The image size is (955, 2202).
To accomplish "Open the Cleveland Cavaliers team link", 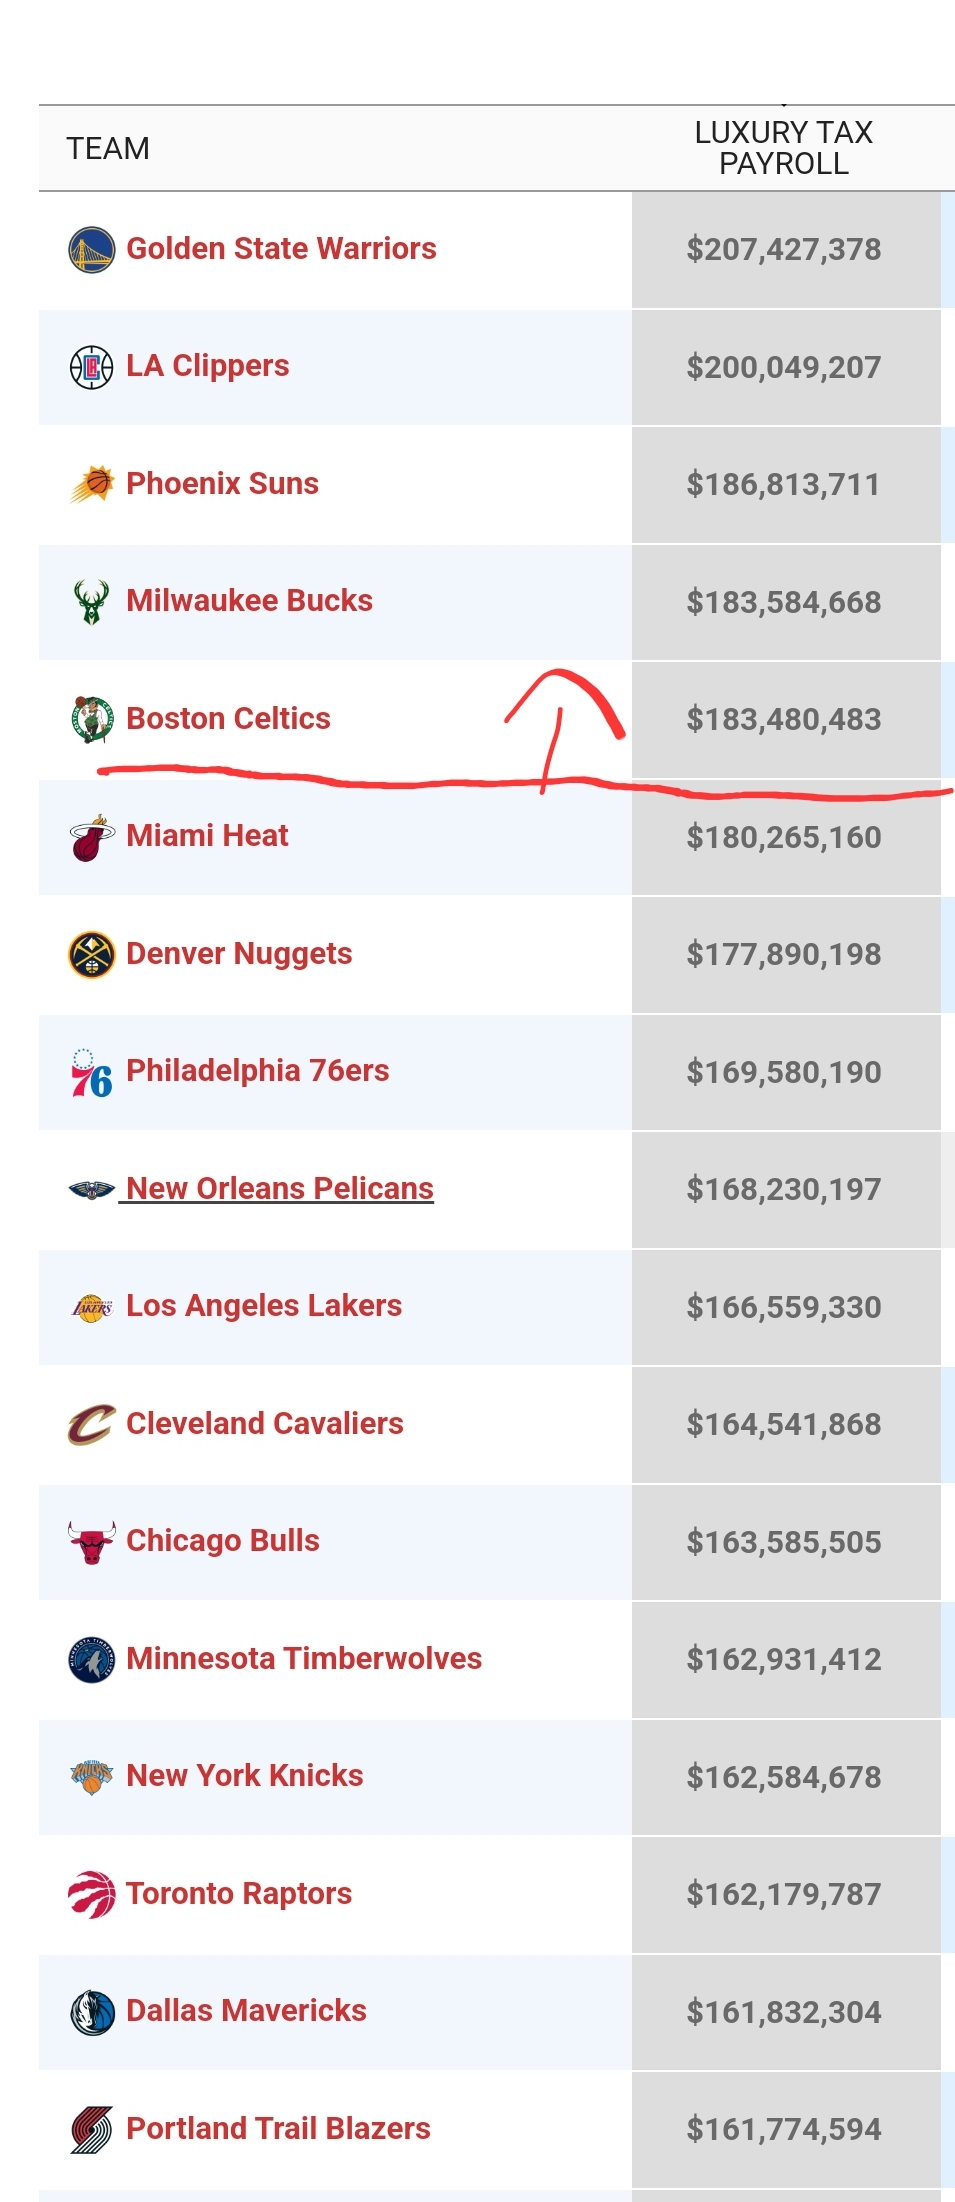I will [265, 1424].
